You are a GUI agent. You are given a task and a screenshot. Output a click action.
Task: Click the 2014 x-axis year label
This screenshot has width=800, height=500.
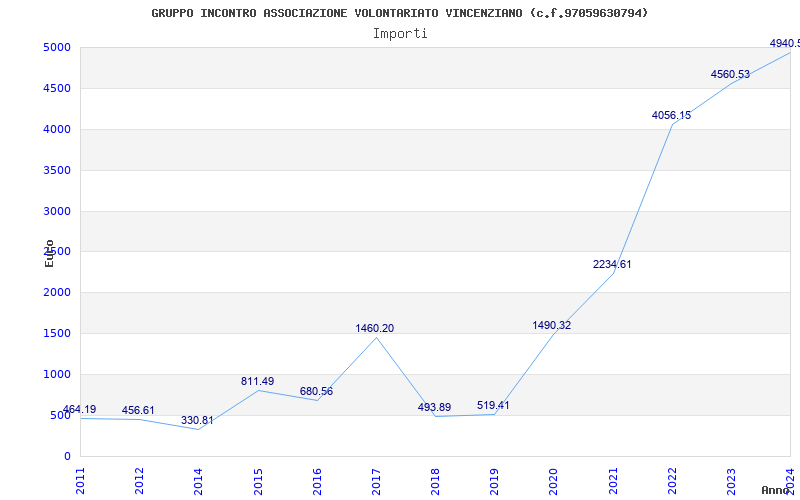(x=198, y=481)
